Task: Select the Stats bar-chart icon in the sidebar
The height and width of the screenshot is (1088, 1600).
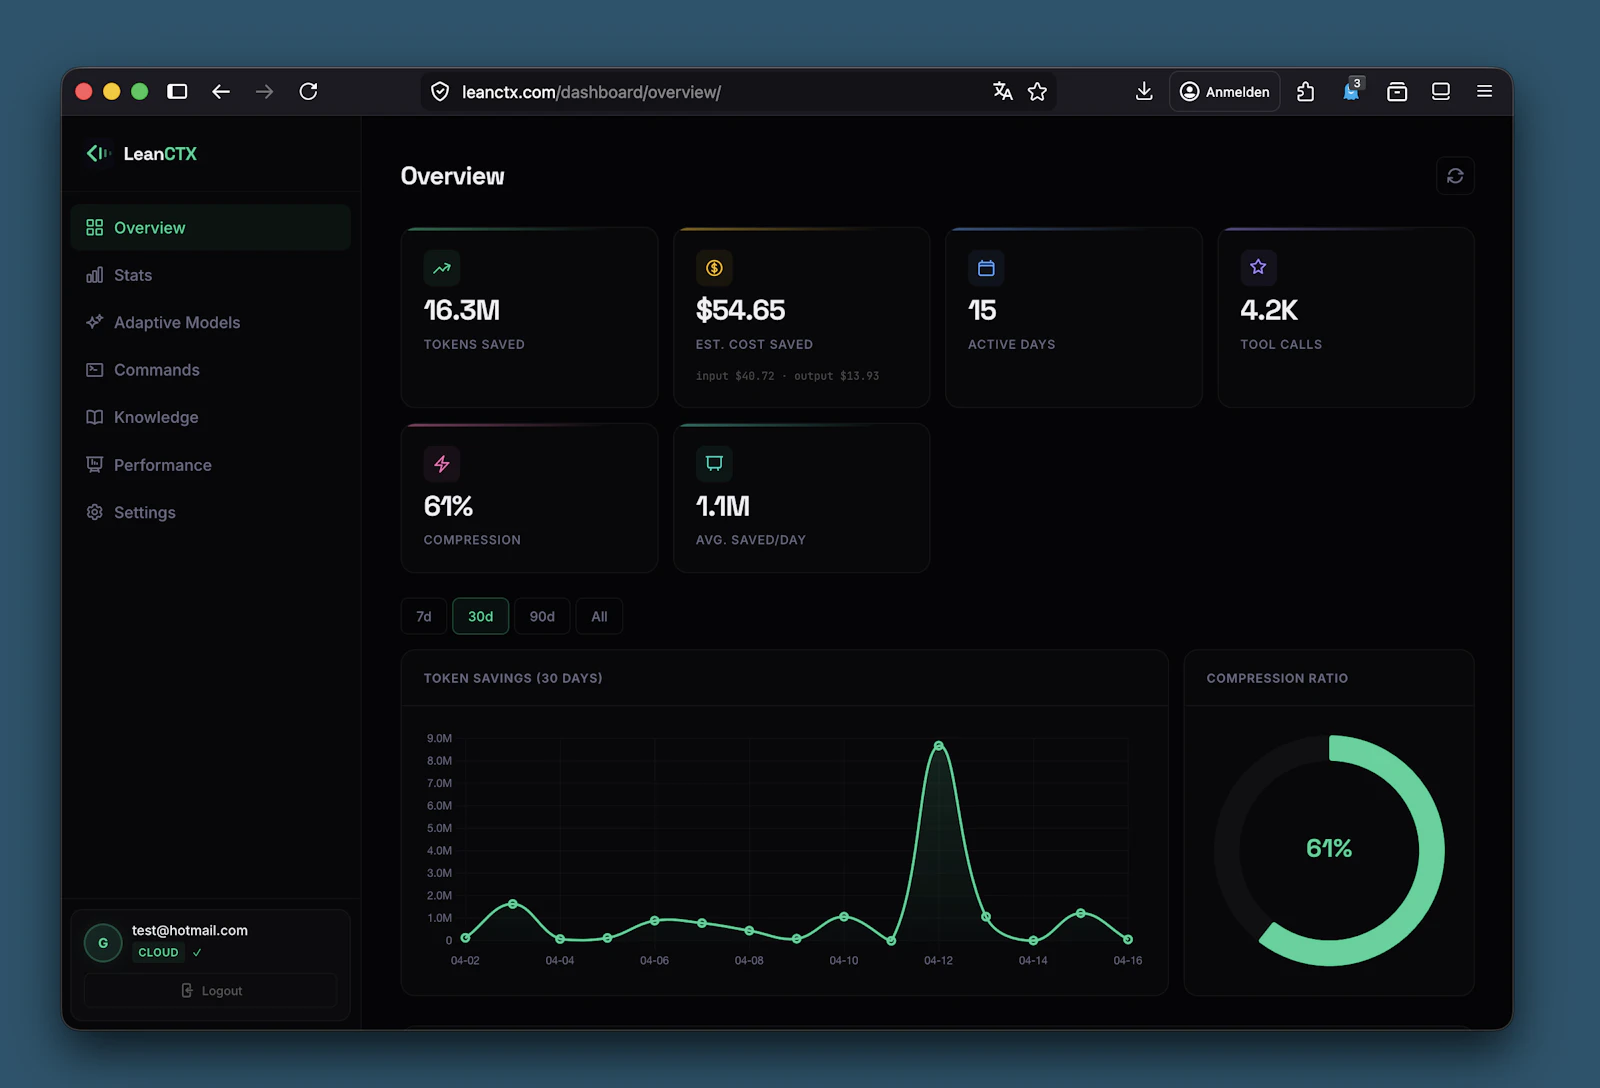Action: [x=94, y=275]
